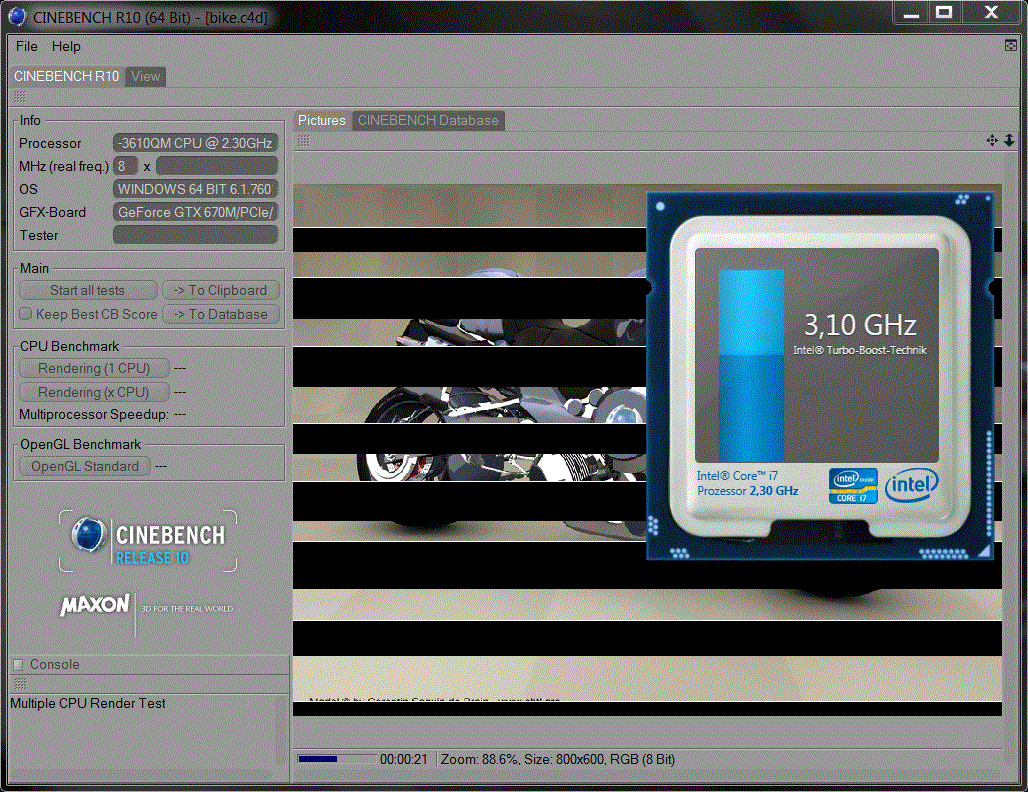Run the Rendering (x CPU) test
This screenshot has width=1028, height=792.
click(94, 392)
